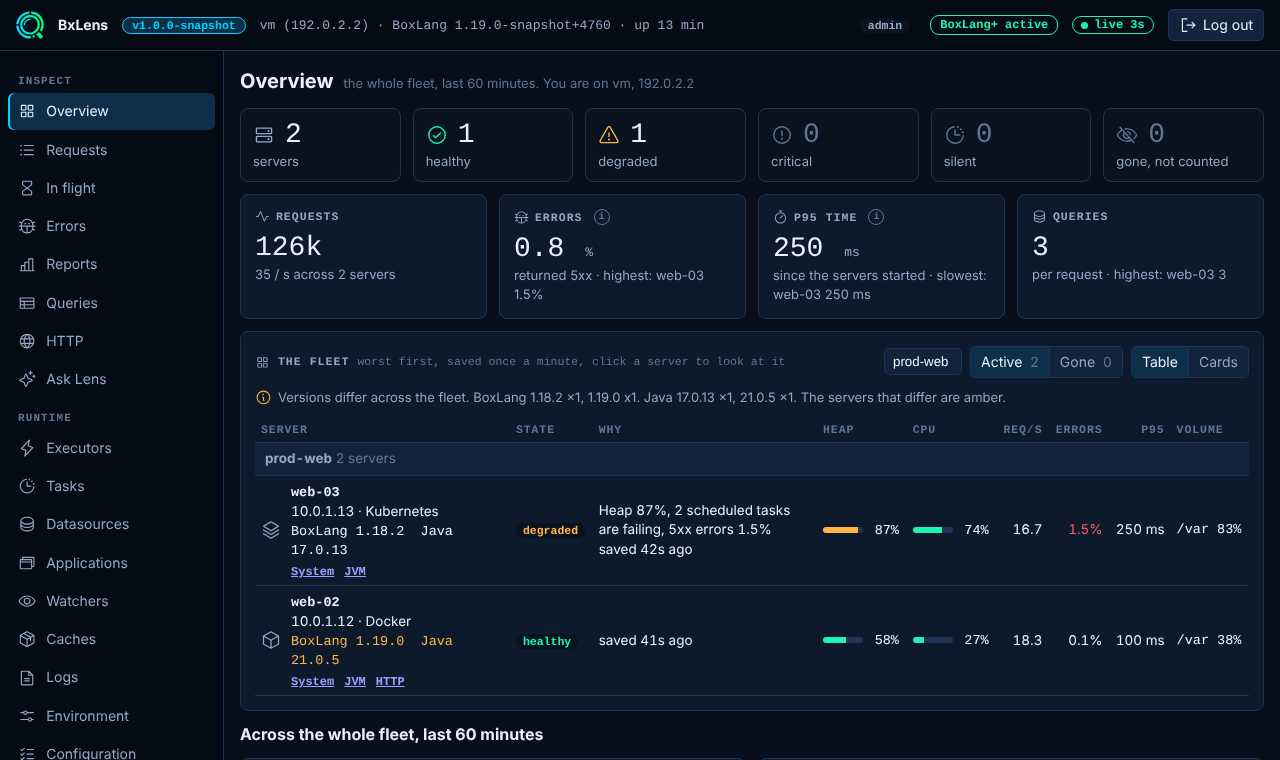Click the crossed-out eye gone icon
This screenshot has height=760, width=1280.
point(1127,135)
